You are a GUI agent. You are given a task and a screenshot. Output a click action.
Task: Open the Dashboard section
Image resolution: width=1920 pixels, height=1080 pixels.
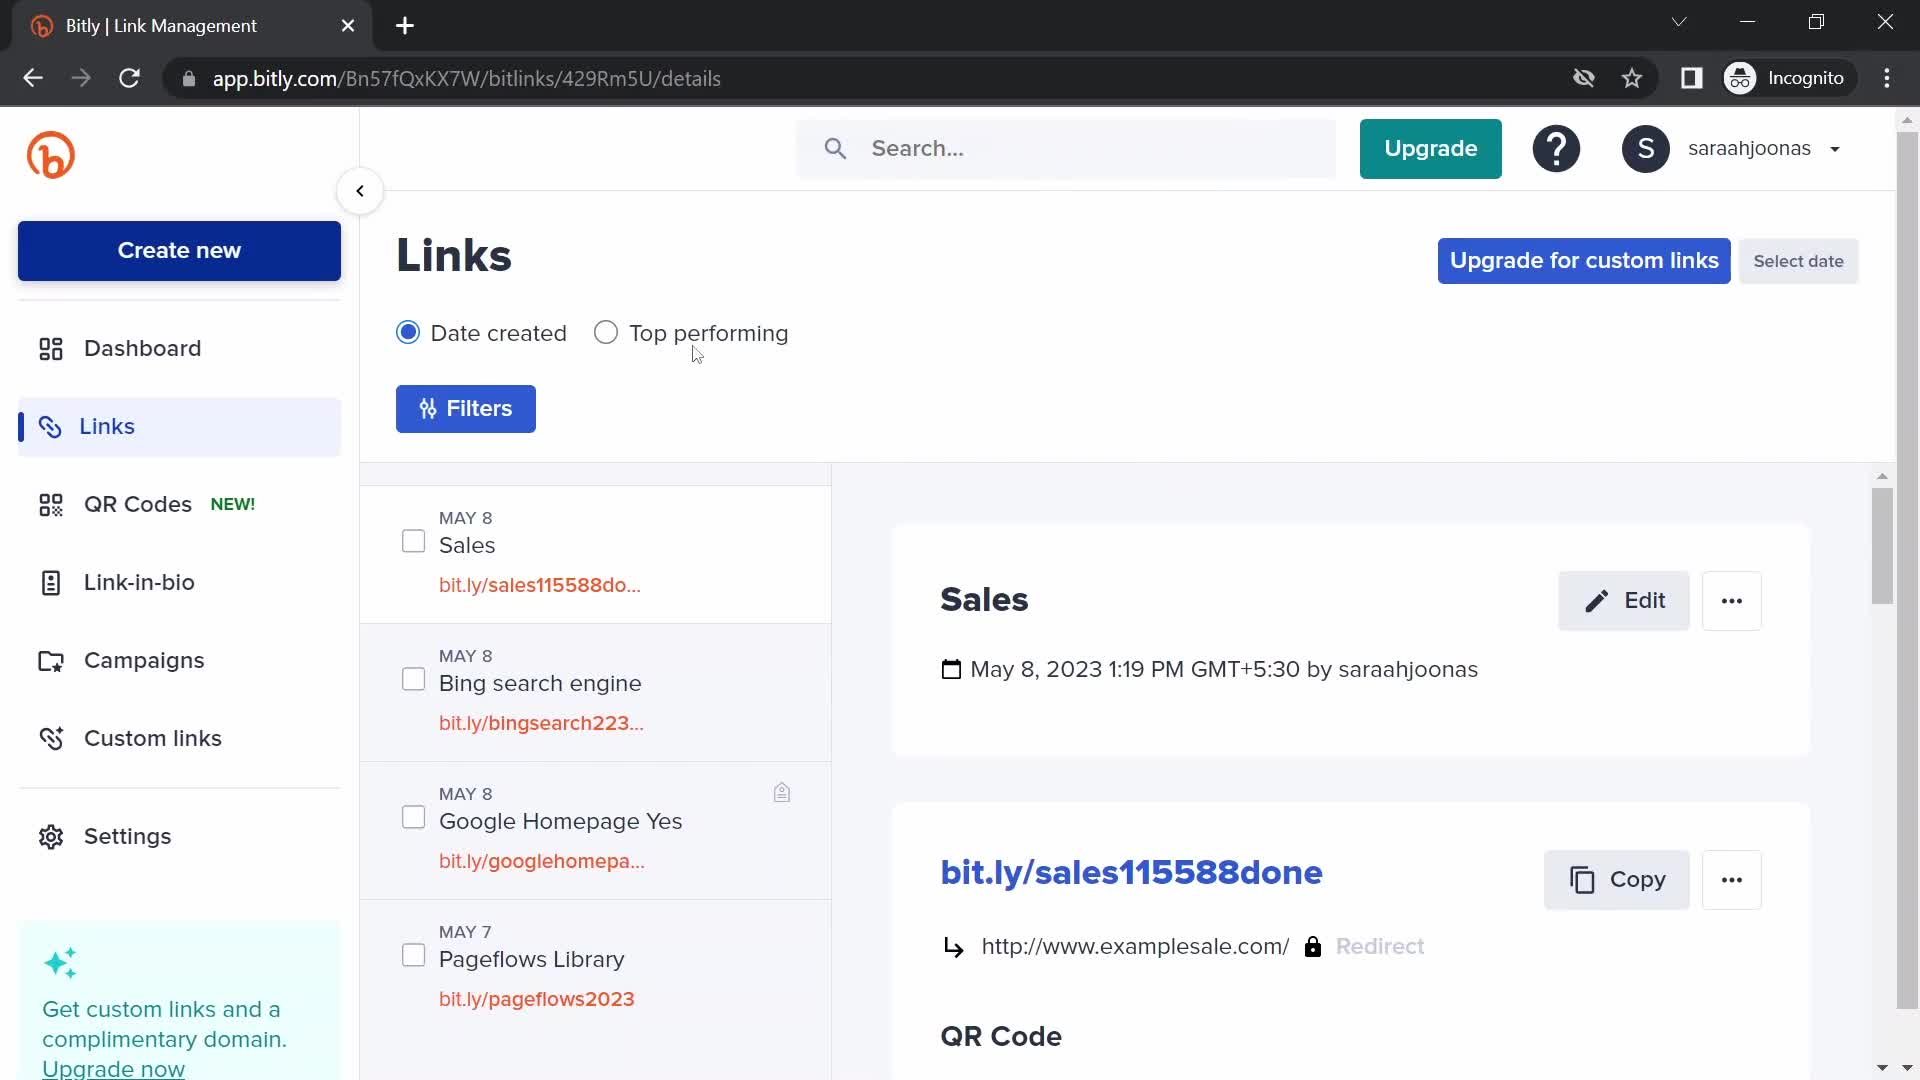142,347
